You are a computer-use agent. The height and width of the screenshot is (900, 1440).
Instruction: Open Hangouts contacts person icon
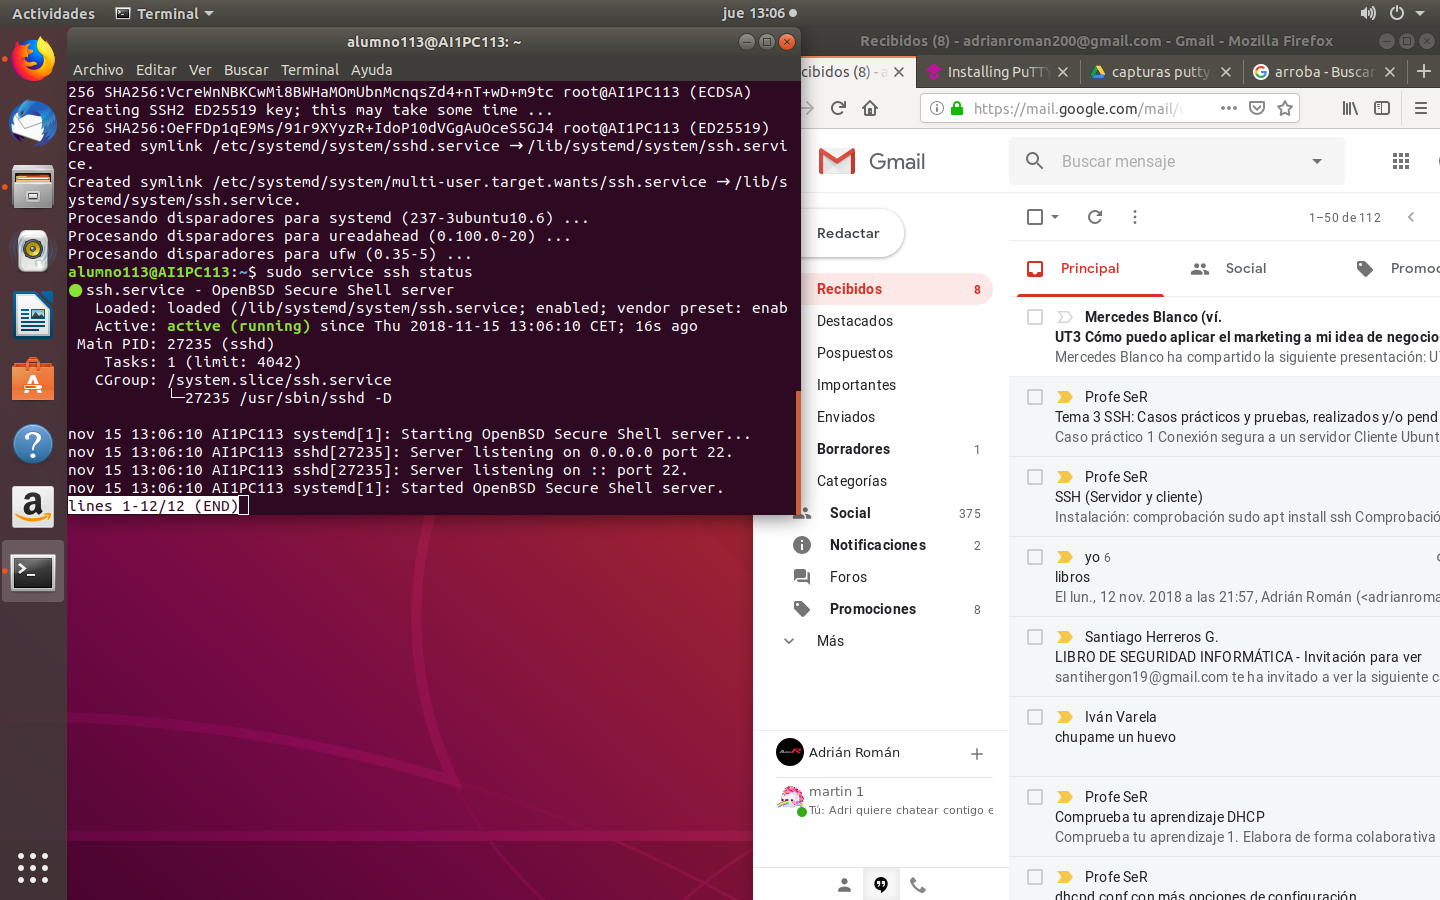tap(844, 884)
